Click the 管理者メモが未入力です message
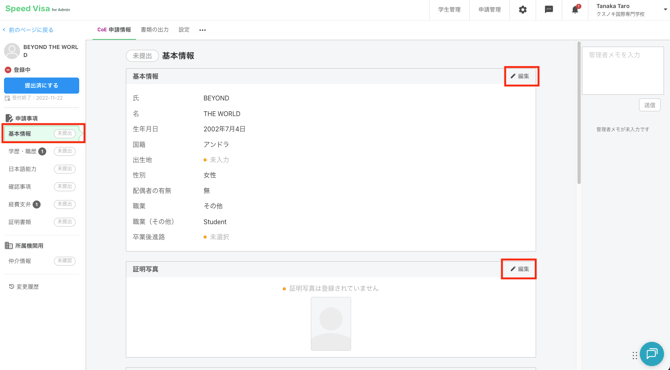 point(623,129)
